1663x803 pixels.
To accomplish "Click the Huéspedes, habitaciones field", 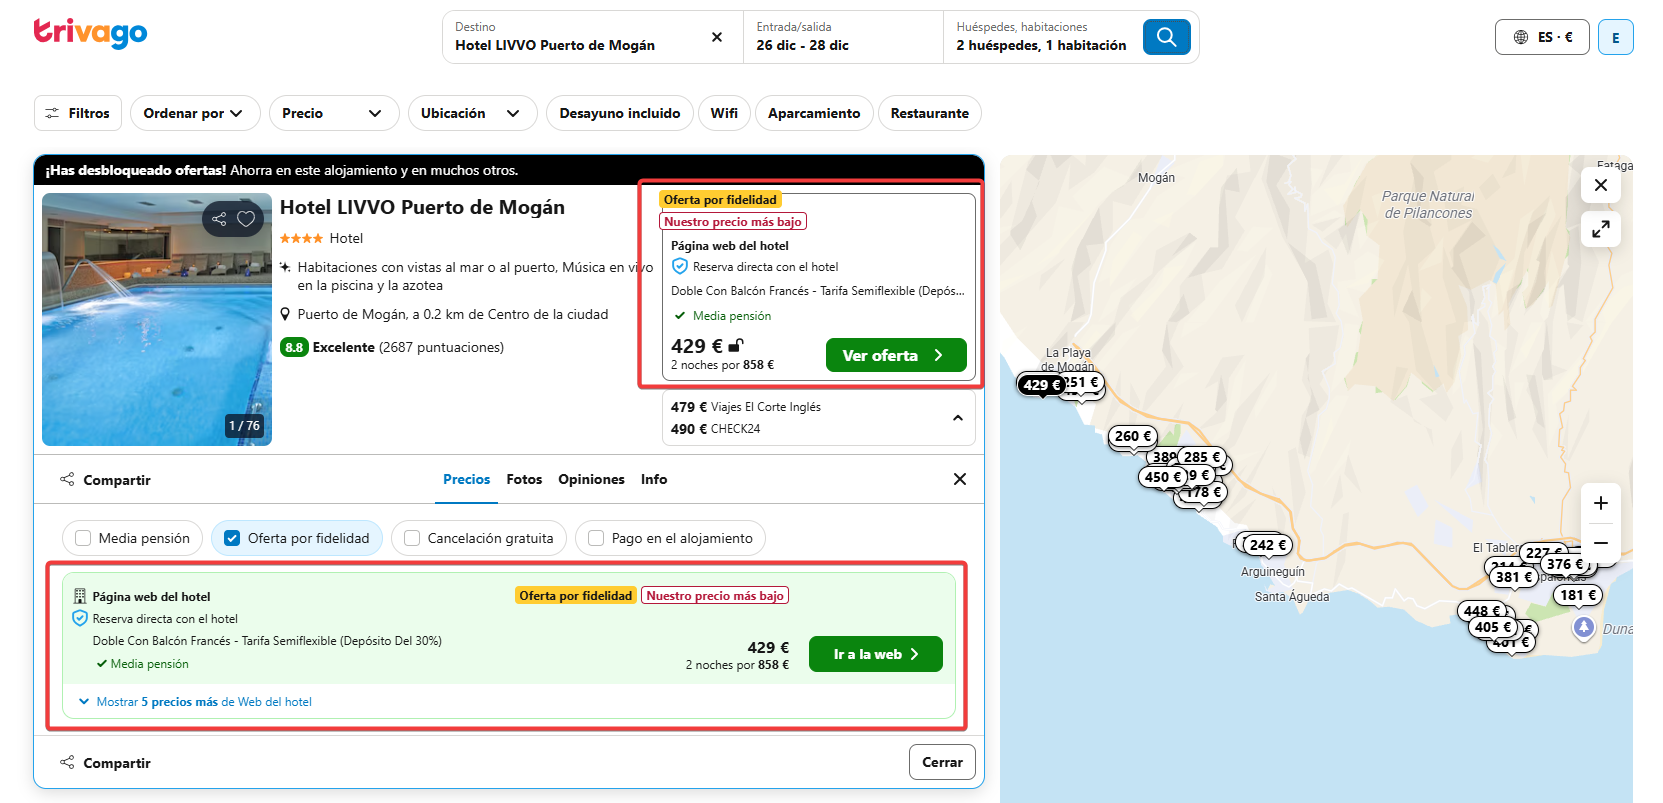I will (1041, 37).
